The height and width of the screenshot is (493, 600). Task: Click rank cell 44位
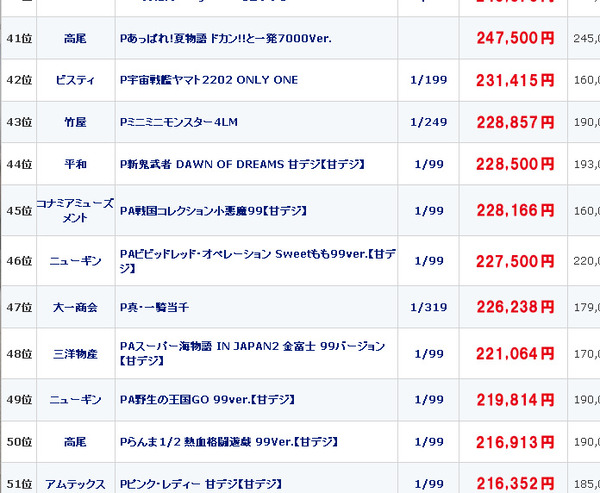(19, 164)
